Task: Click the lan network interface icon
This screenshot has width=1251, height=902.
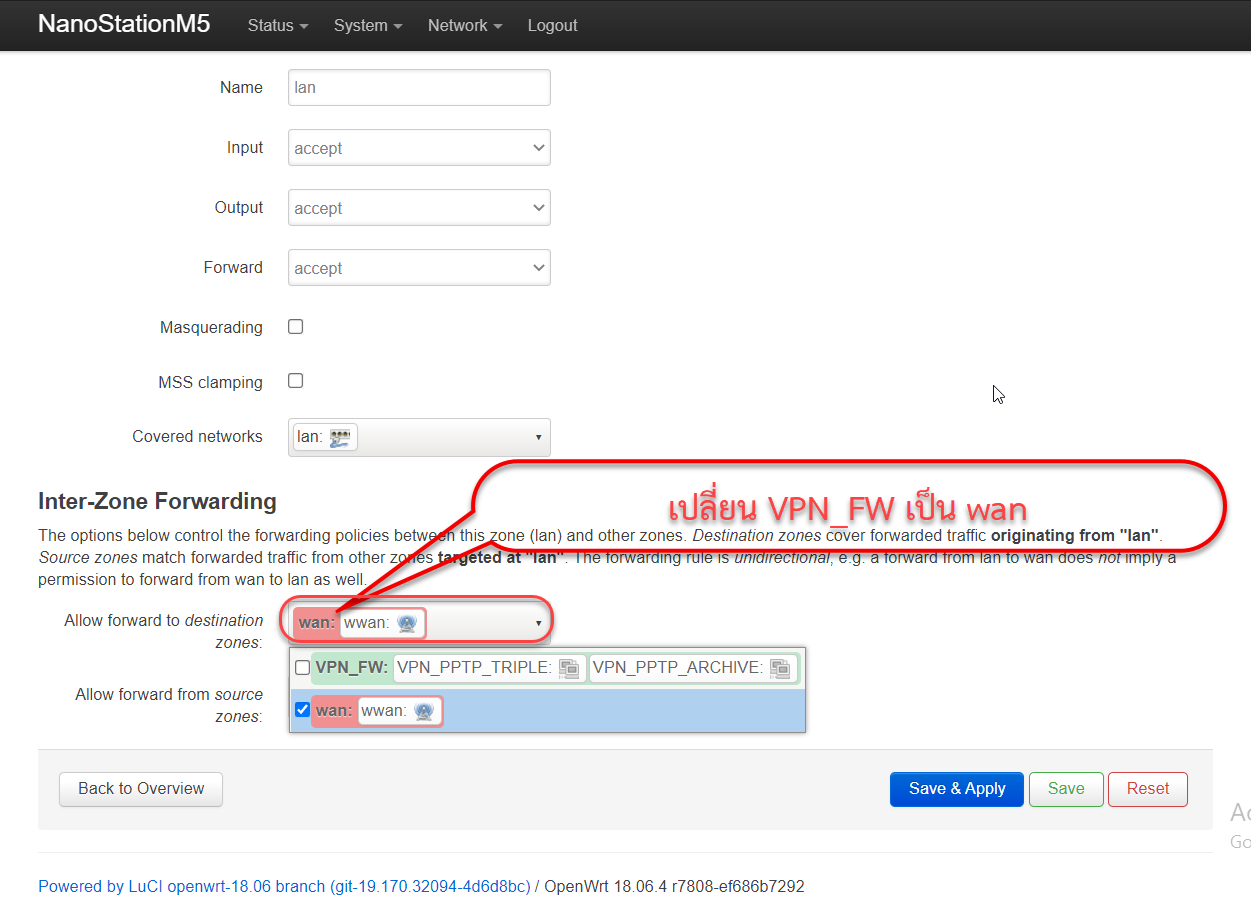Action: click(x=340, y=437)
